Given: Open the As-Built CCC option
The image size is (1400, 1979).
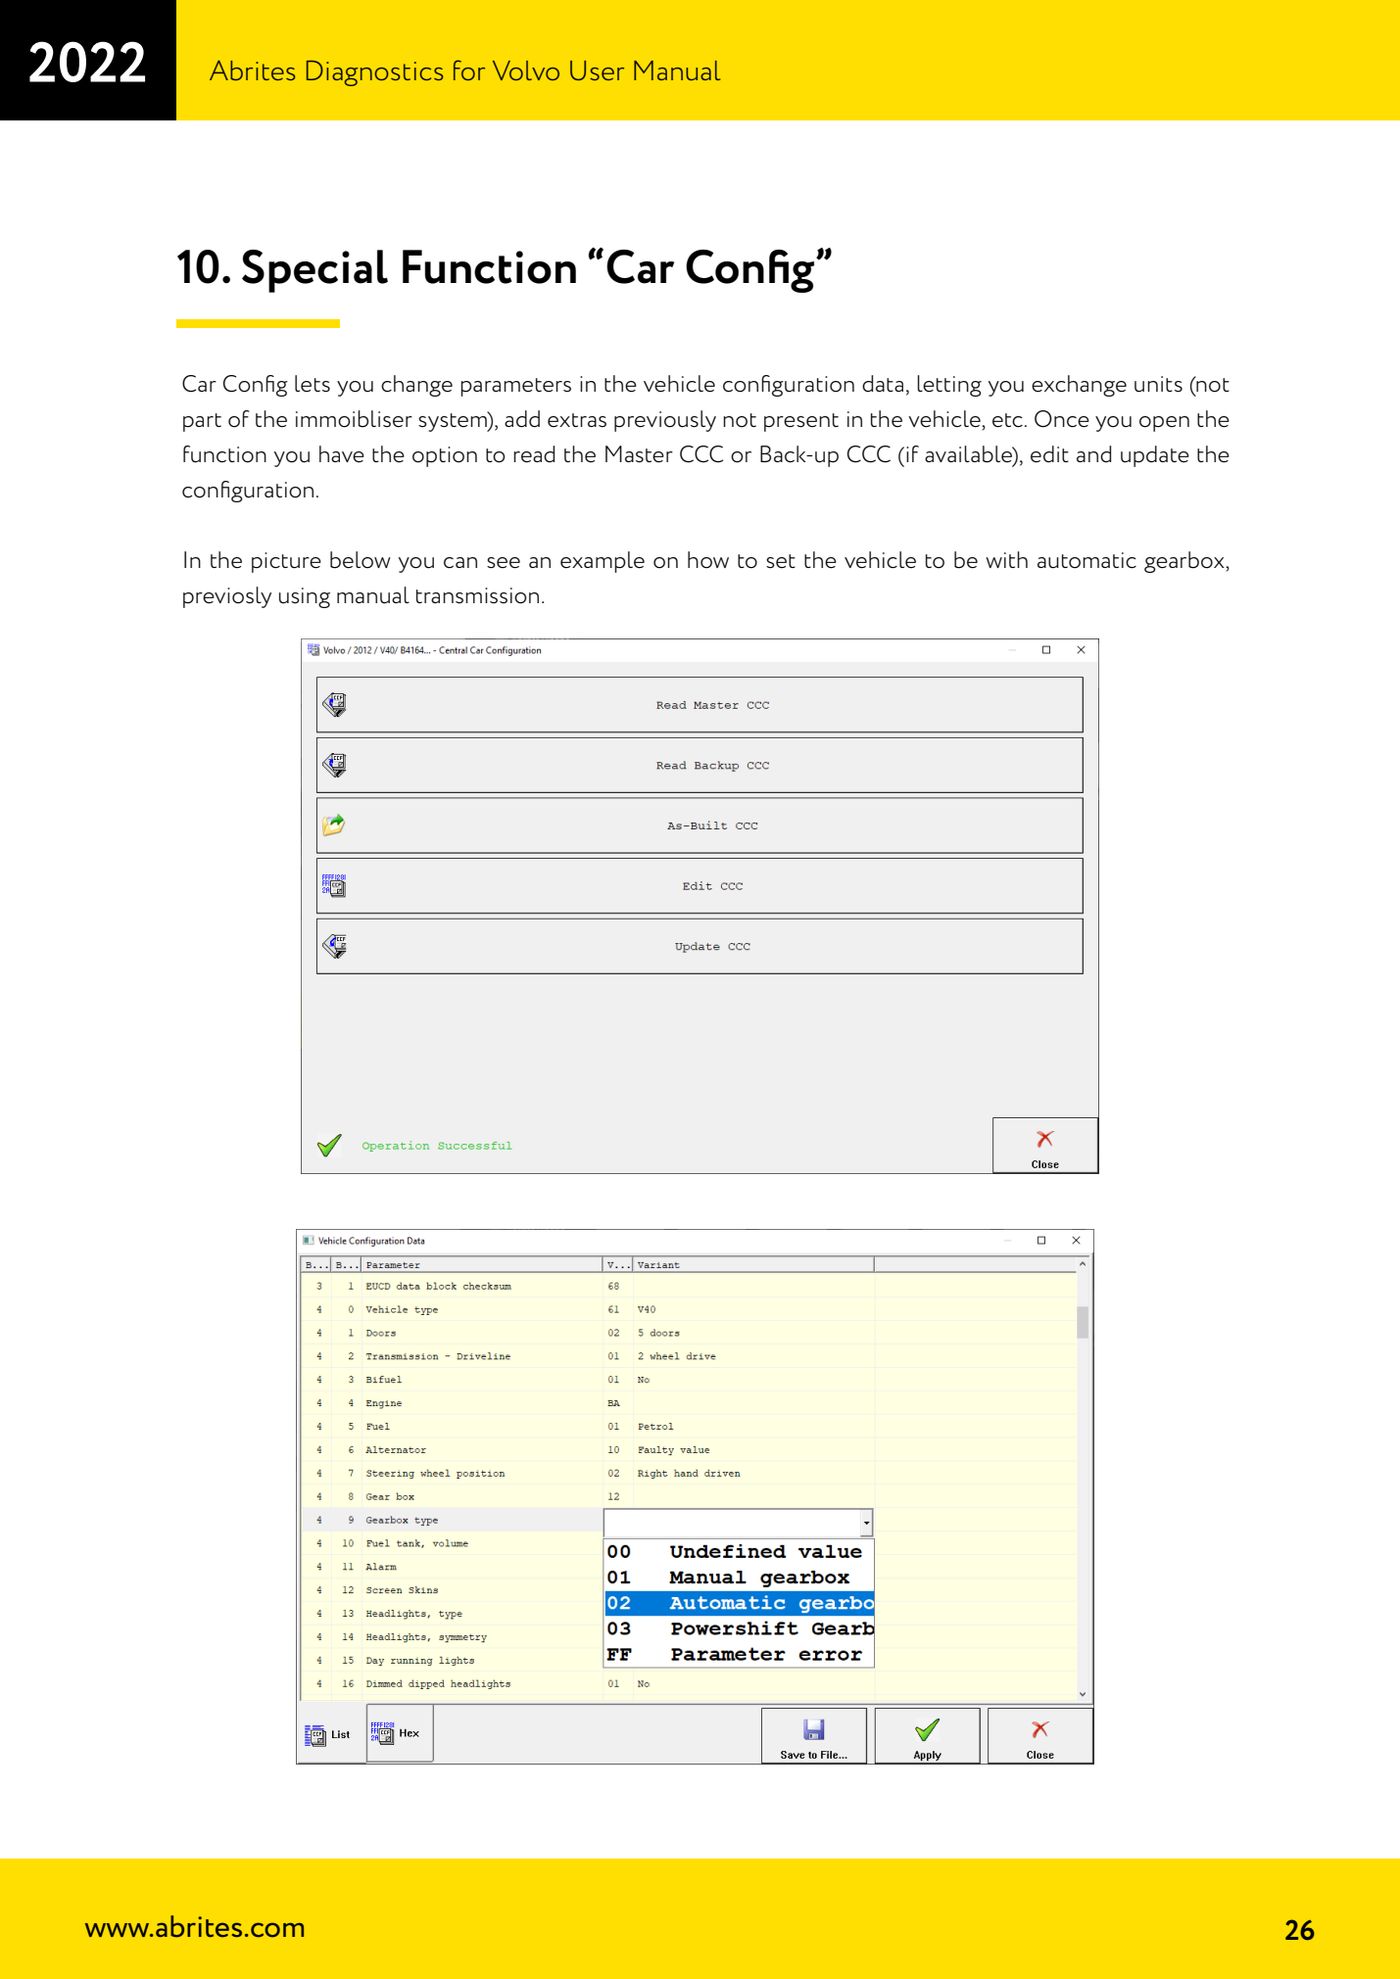Looking at the screenshot, I should [699, 825].
